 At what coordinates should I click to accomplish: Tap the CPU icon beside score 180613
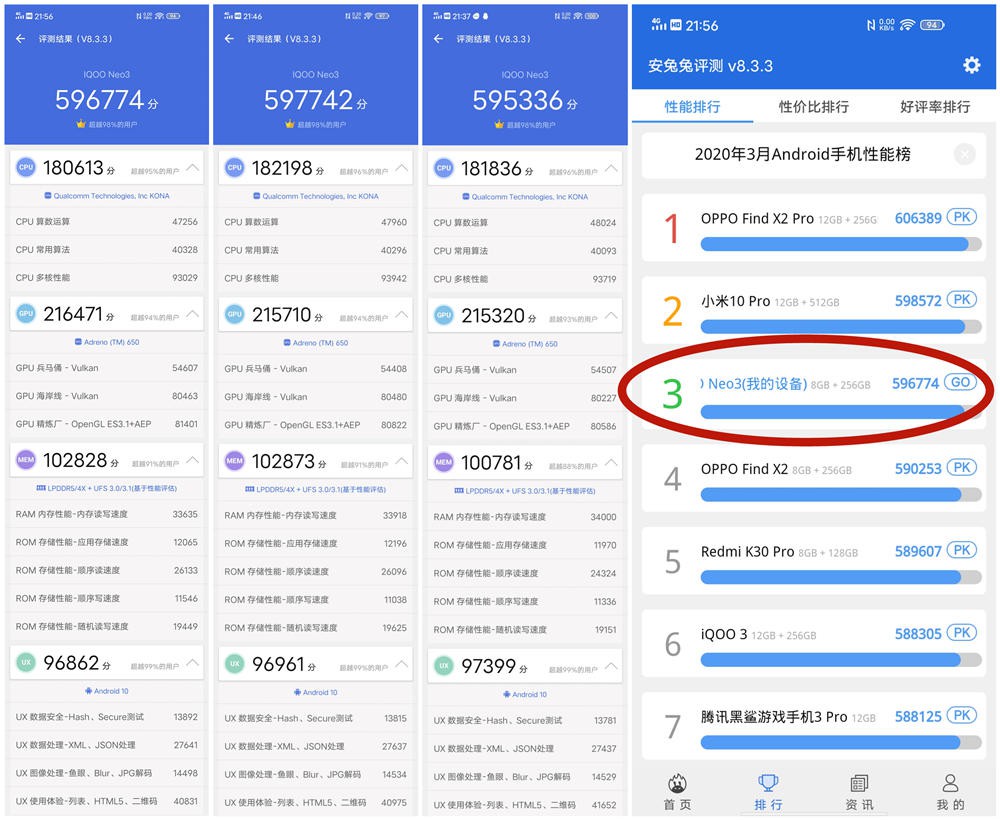[26, 168]
